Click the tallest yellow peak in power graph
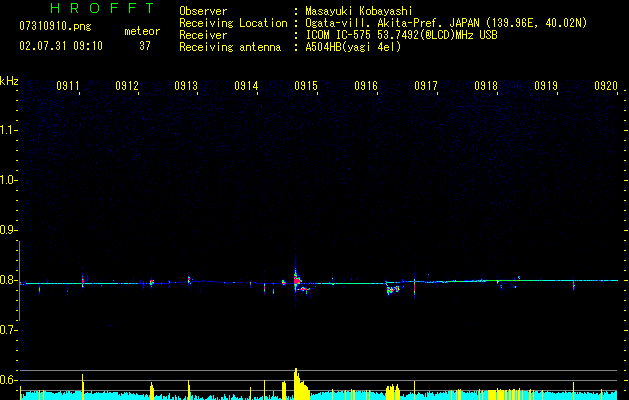The width and height of the screenshot is (629, 400). [x=296, y=384]
